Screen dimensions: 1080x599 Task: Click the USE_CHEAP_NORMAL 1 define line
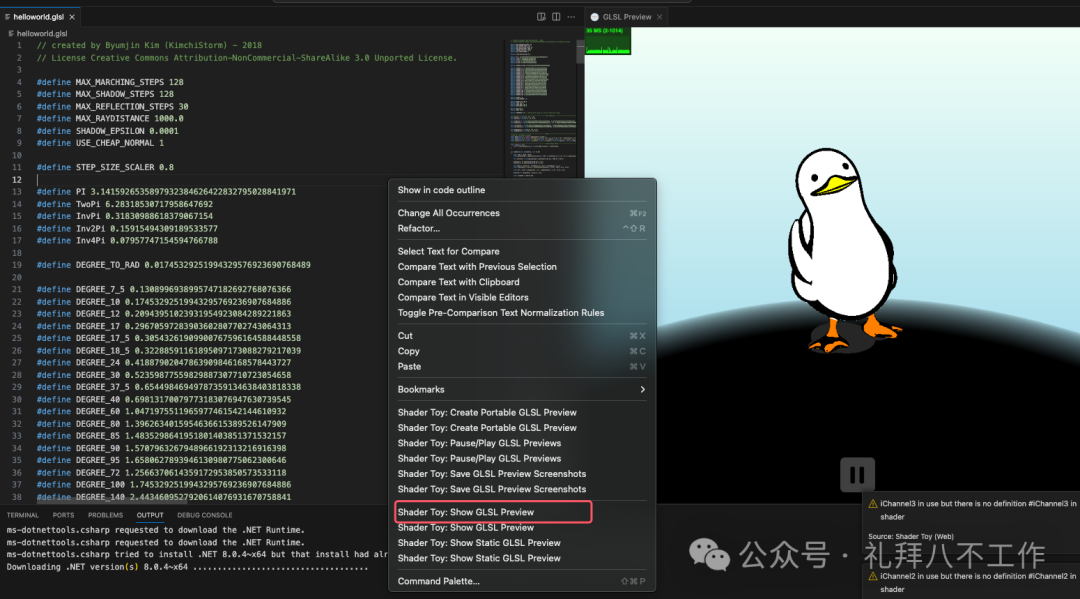pos(101,143)
